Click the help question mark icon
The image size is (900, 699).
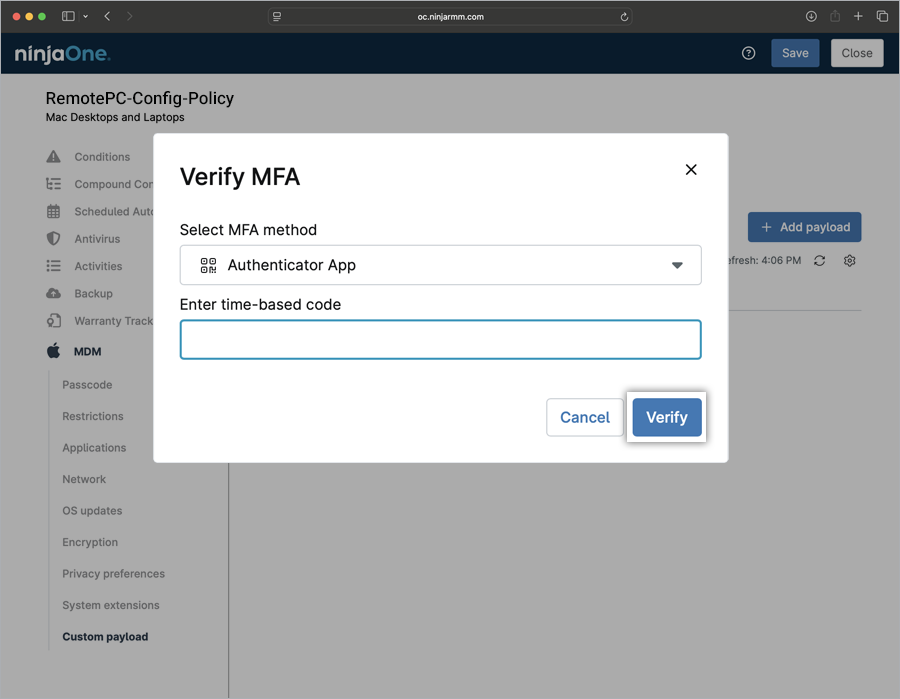point(749,53)
